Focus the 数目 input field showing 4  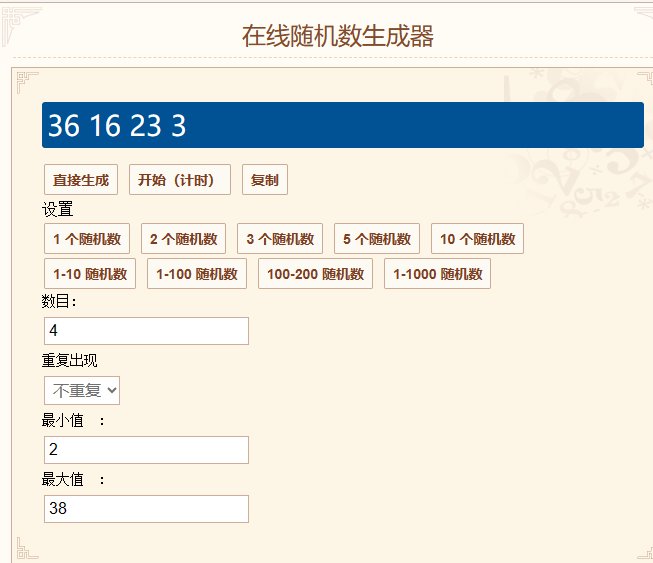coord(146,331)
